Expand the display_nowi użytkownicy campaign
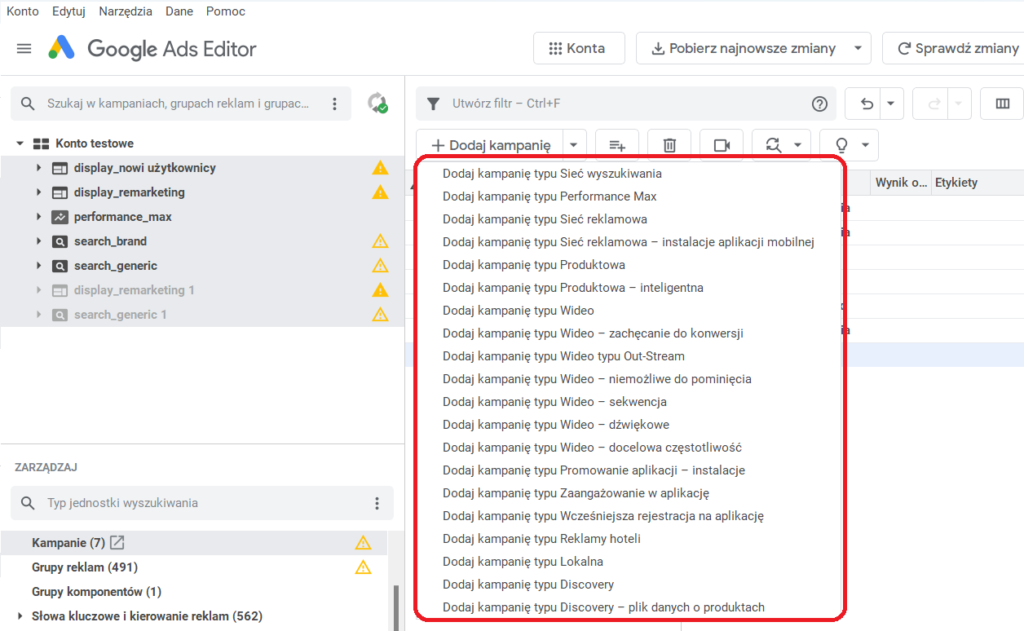Image resolution: width=1024 pixels, height=631 pixels. [x=39, y=168]
